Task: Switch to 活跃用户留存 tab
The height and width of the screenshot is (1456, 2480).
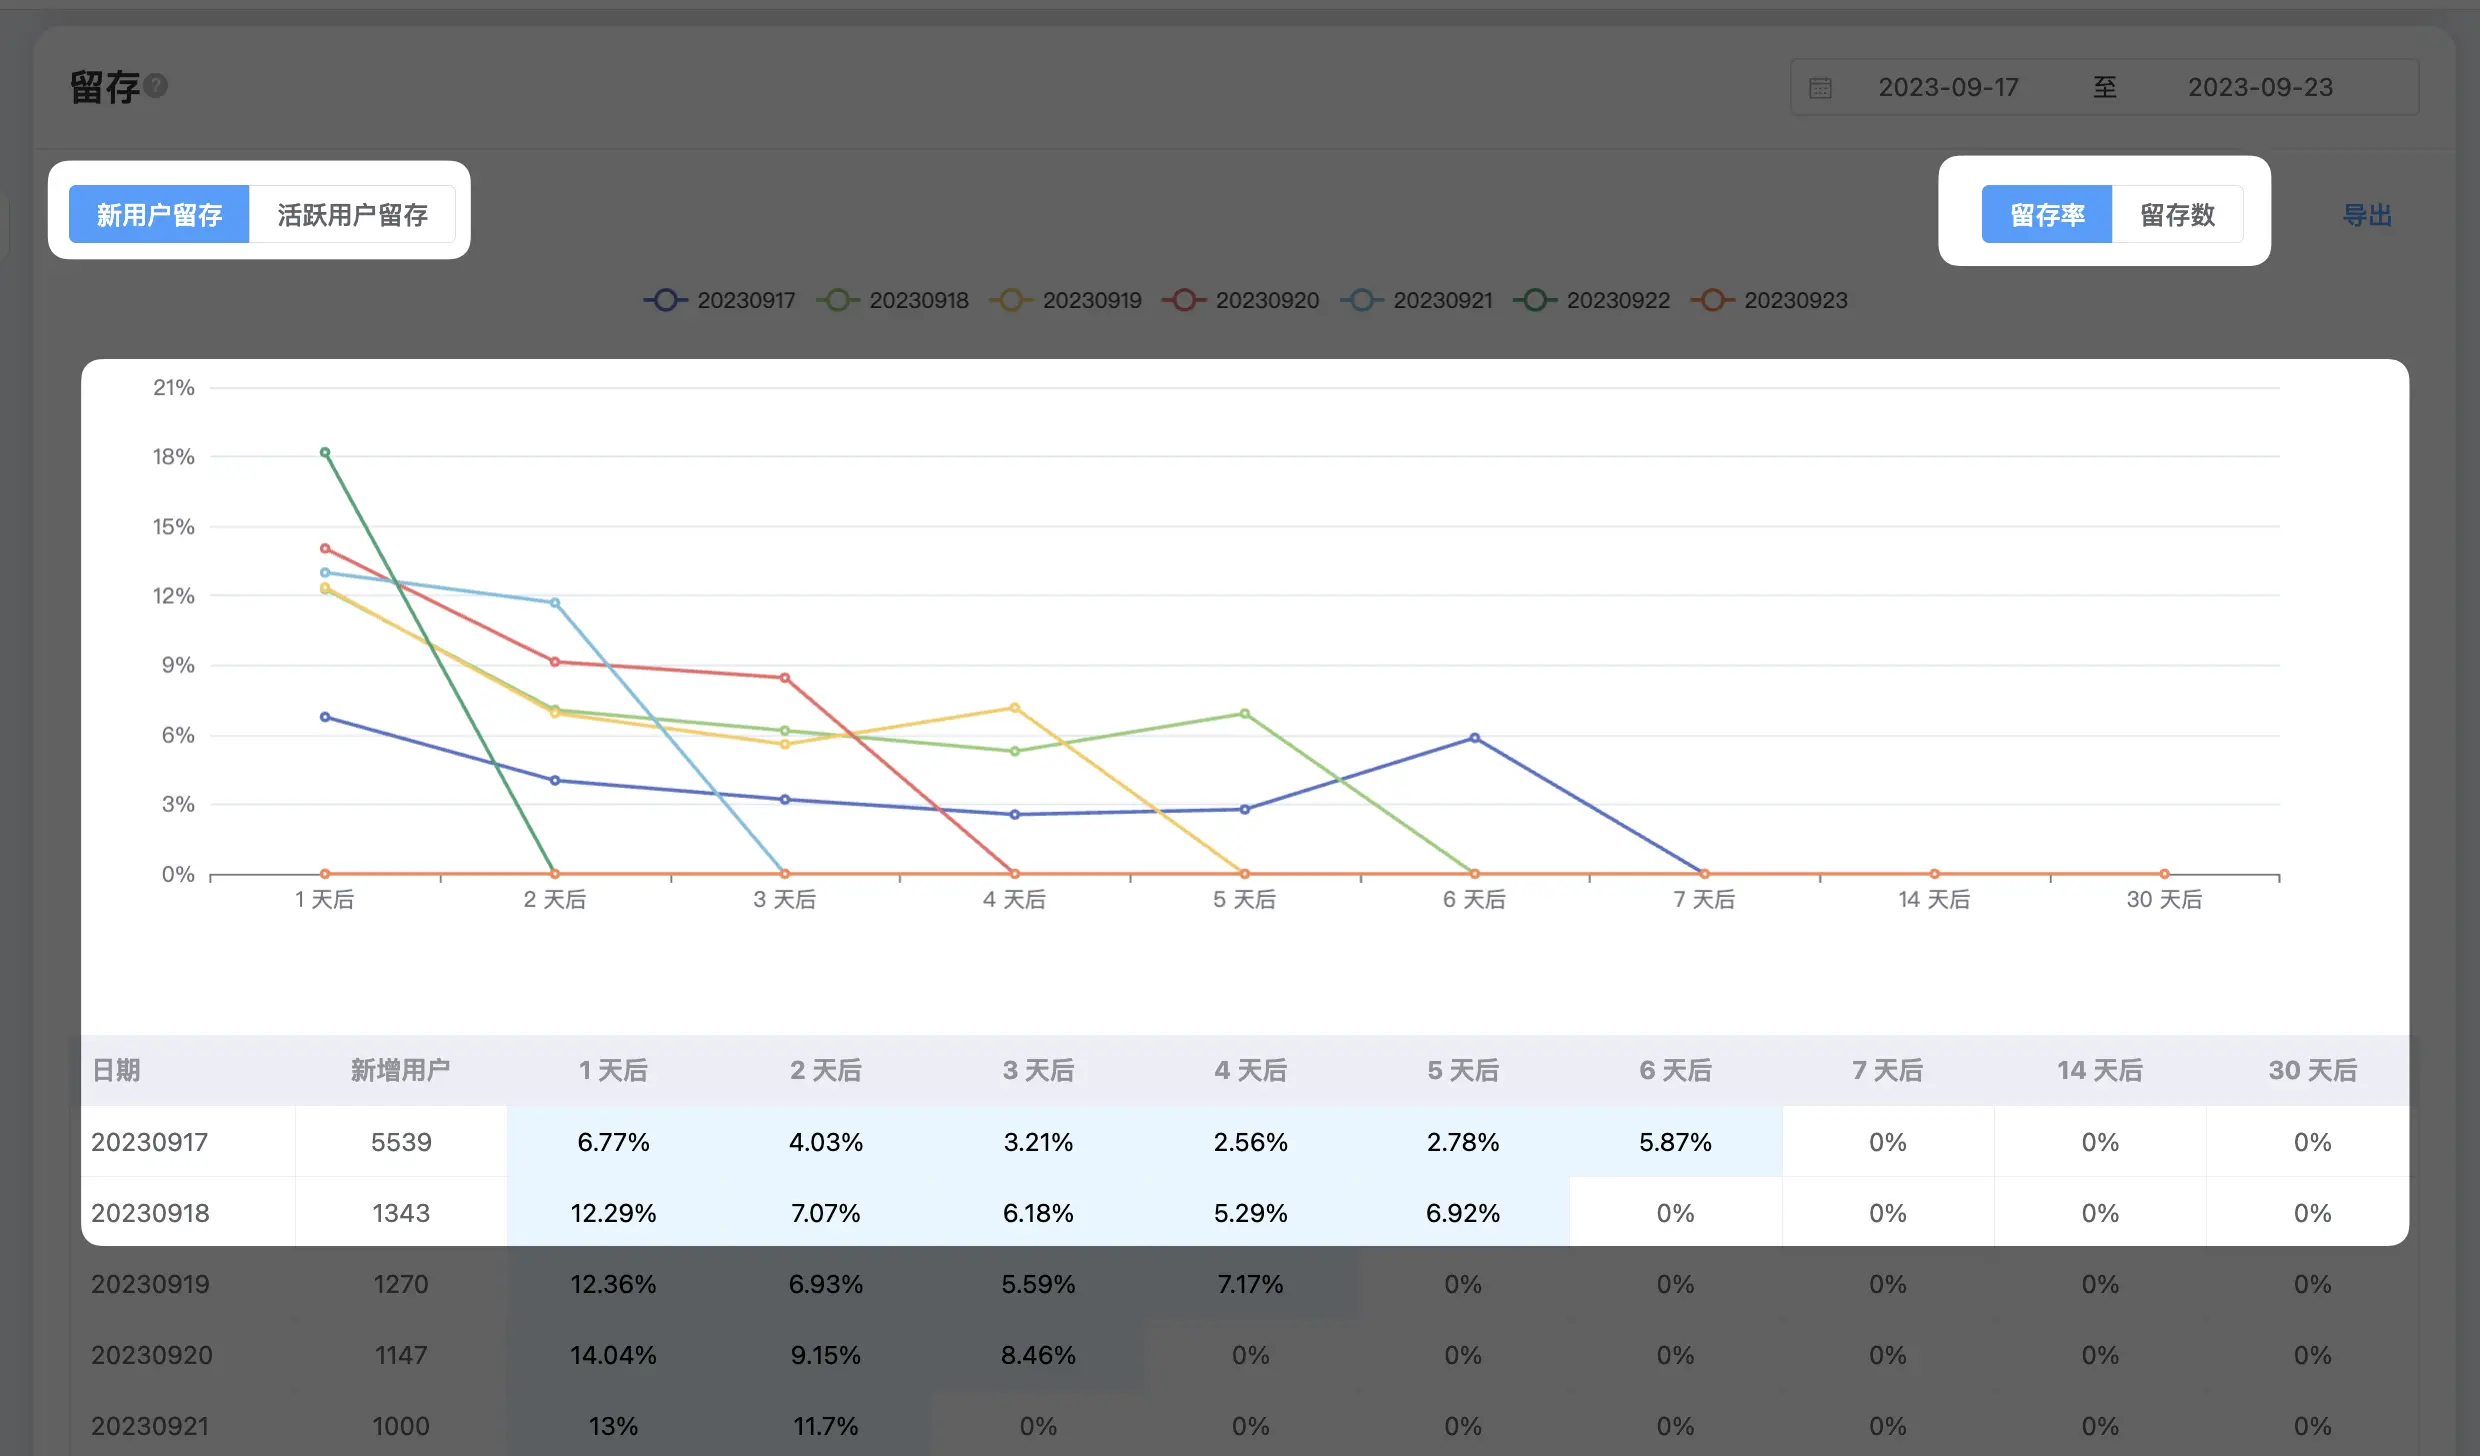Action: coord(352,214)
